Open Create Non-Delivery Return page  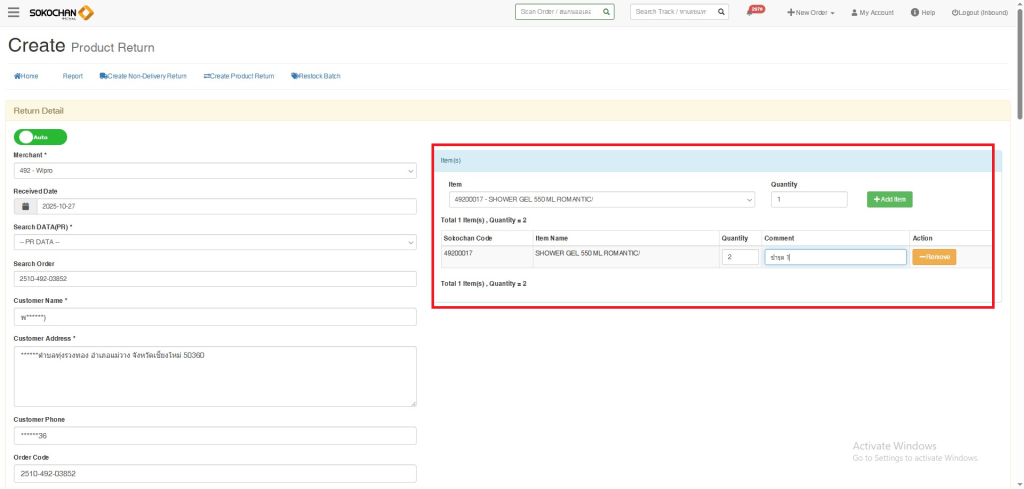click(x=143, y=76)
